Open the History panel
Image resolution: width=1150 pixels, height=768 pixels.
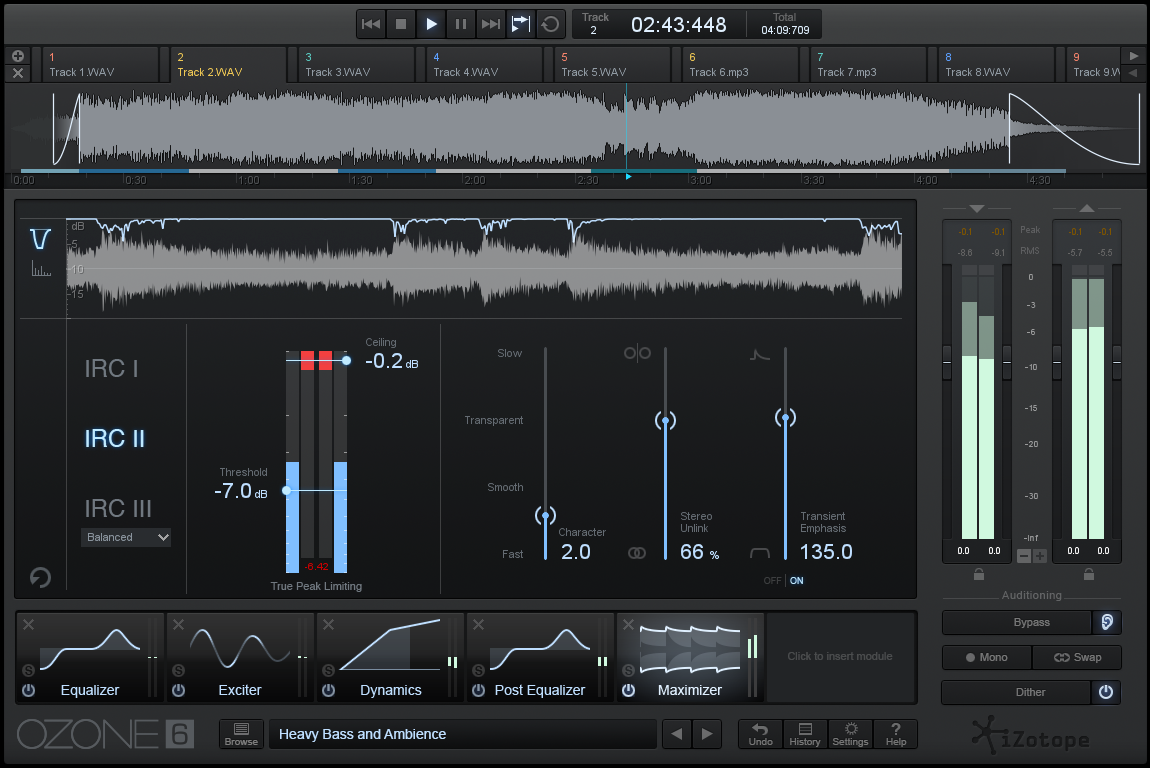pyautogui.click(x=805, y=734)
